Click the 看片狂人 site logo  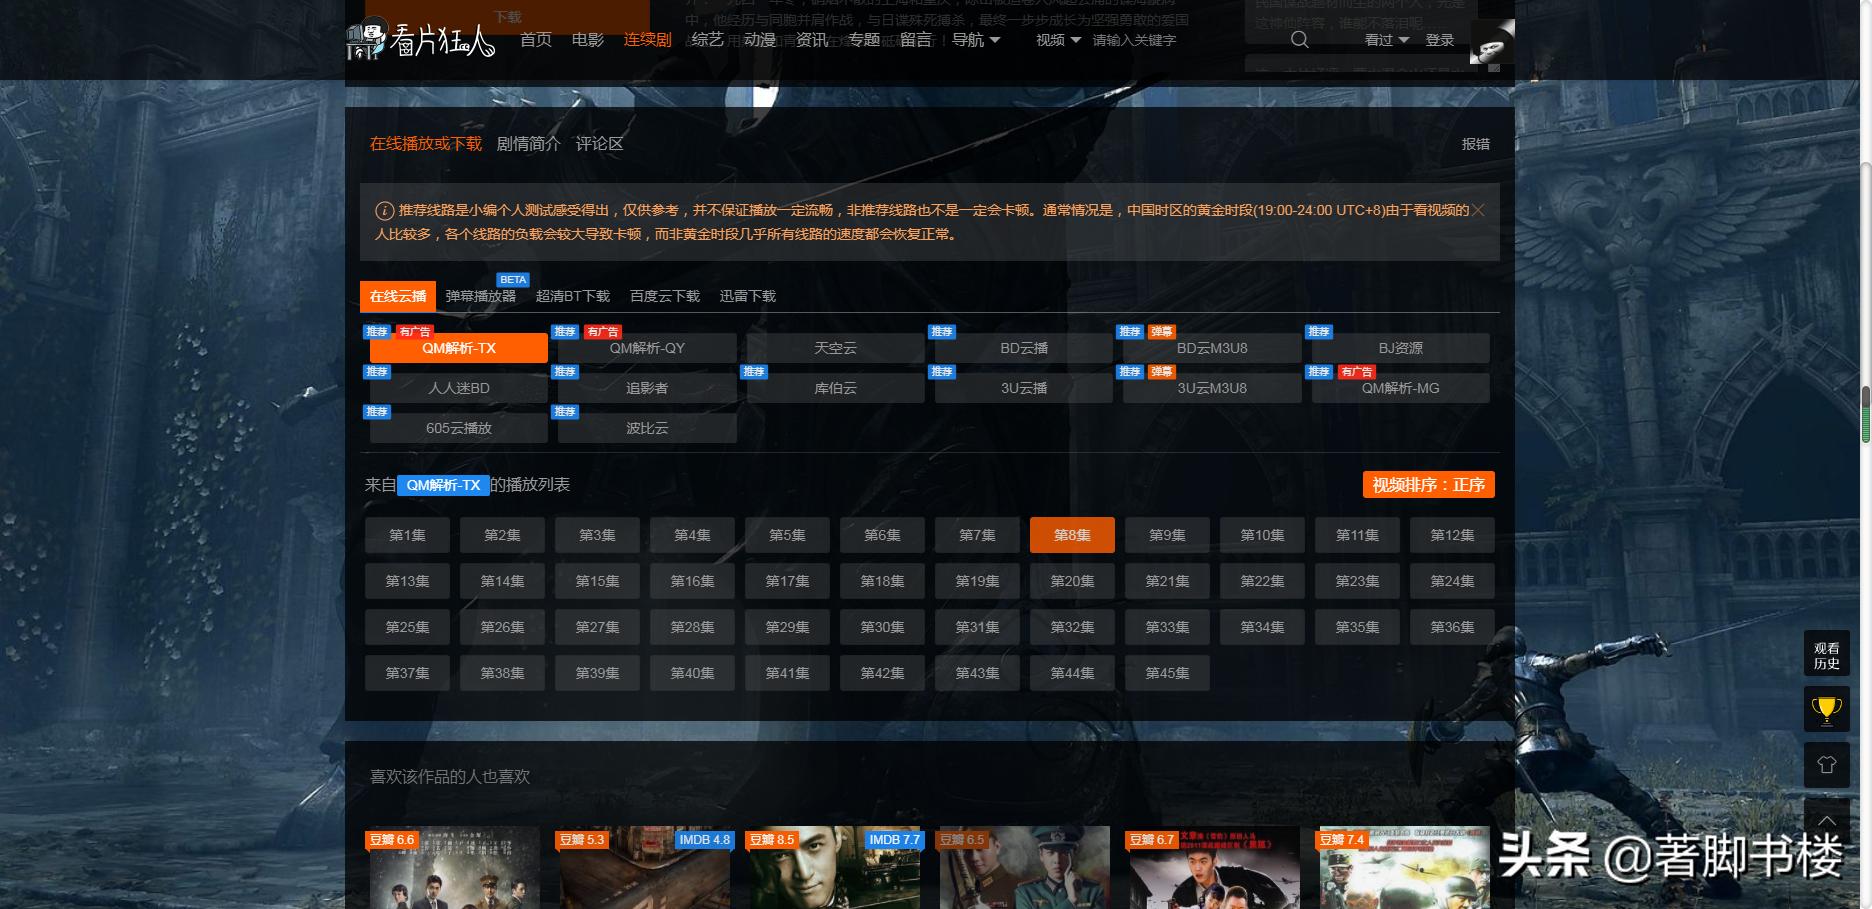tap(421, 40)
